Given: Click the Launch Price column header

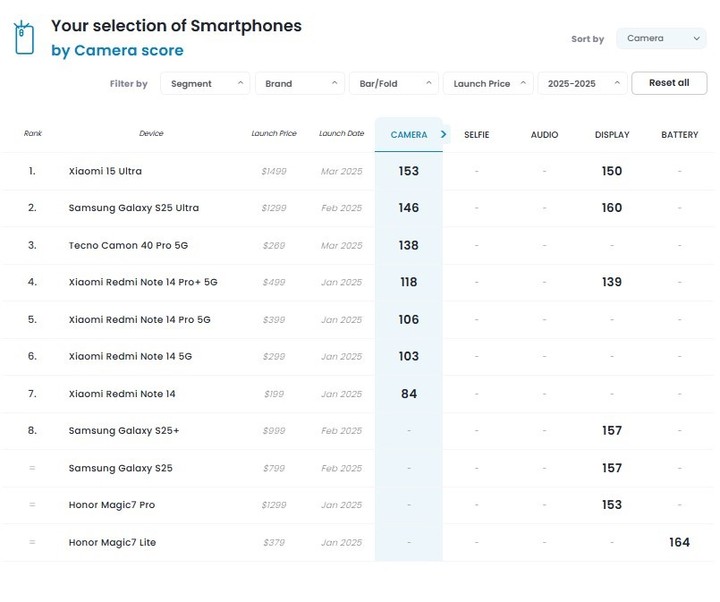Looking at the screenshot, I should (274, 133).
